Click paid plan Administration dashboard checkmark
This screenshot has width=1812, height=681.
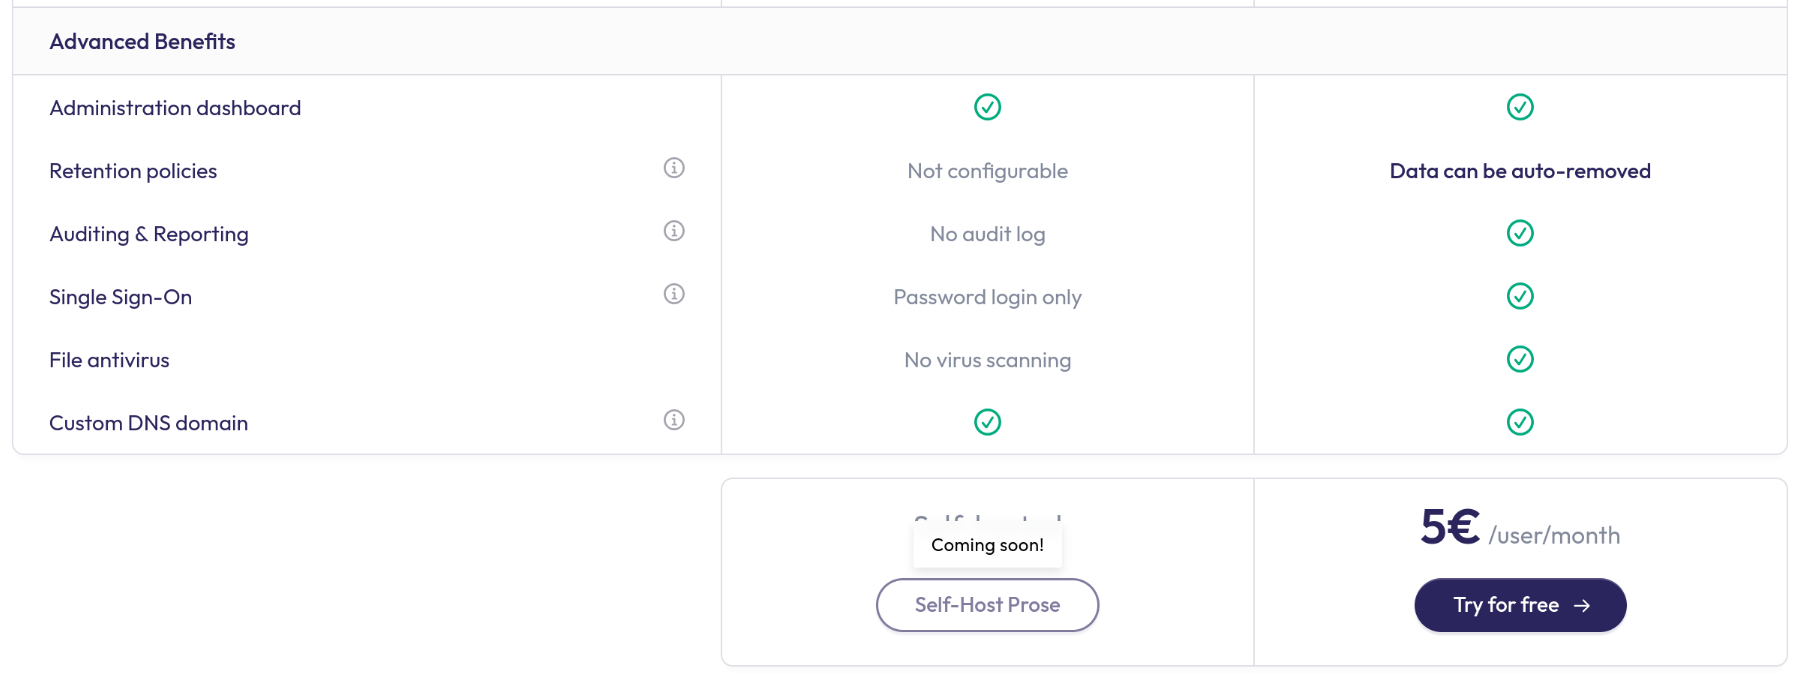1520,107
